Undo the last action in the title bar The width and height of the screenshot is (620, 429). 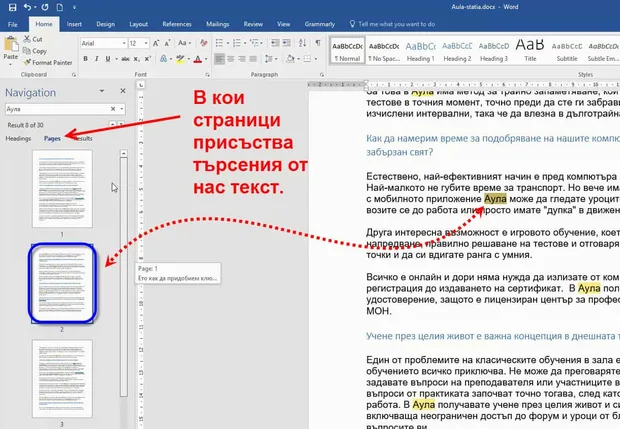pos(27,7)
